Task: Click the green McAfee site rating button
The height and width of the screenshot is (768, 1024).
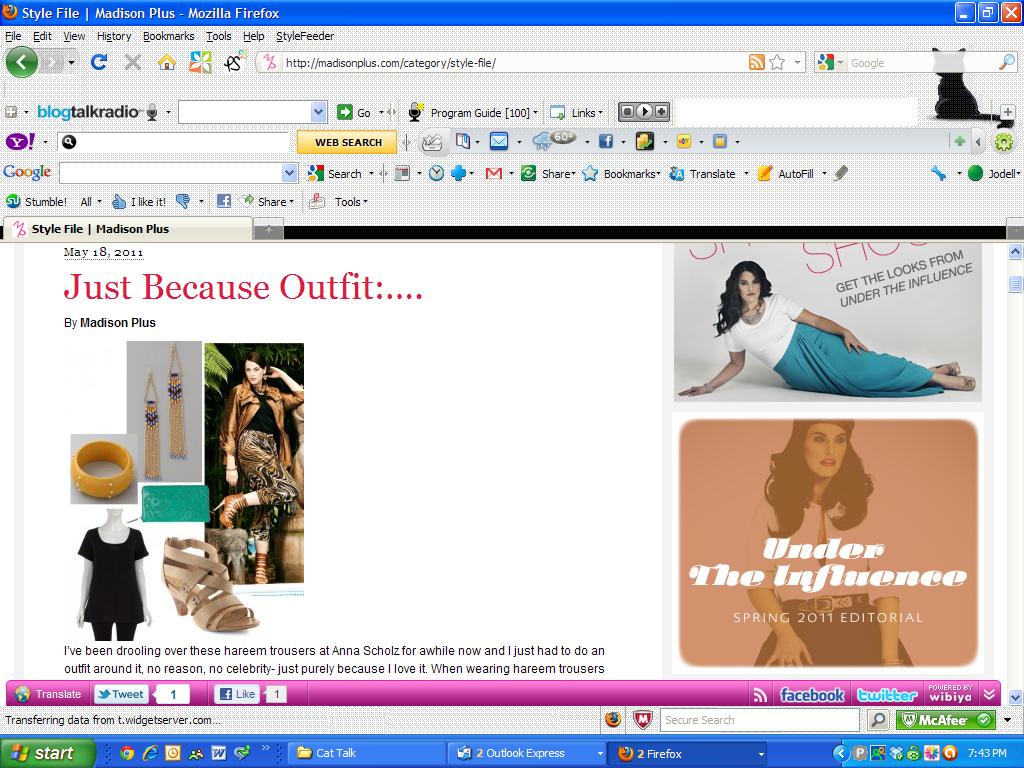Action: [x=945, y=720]
